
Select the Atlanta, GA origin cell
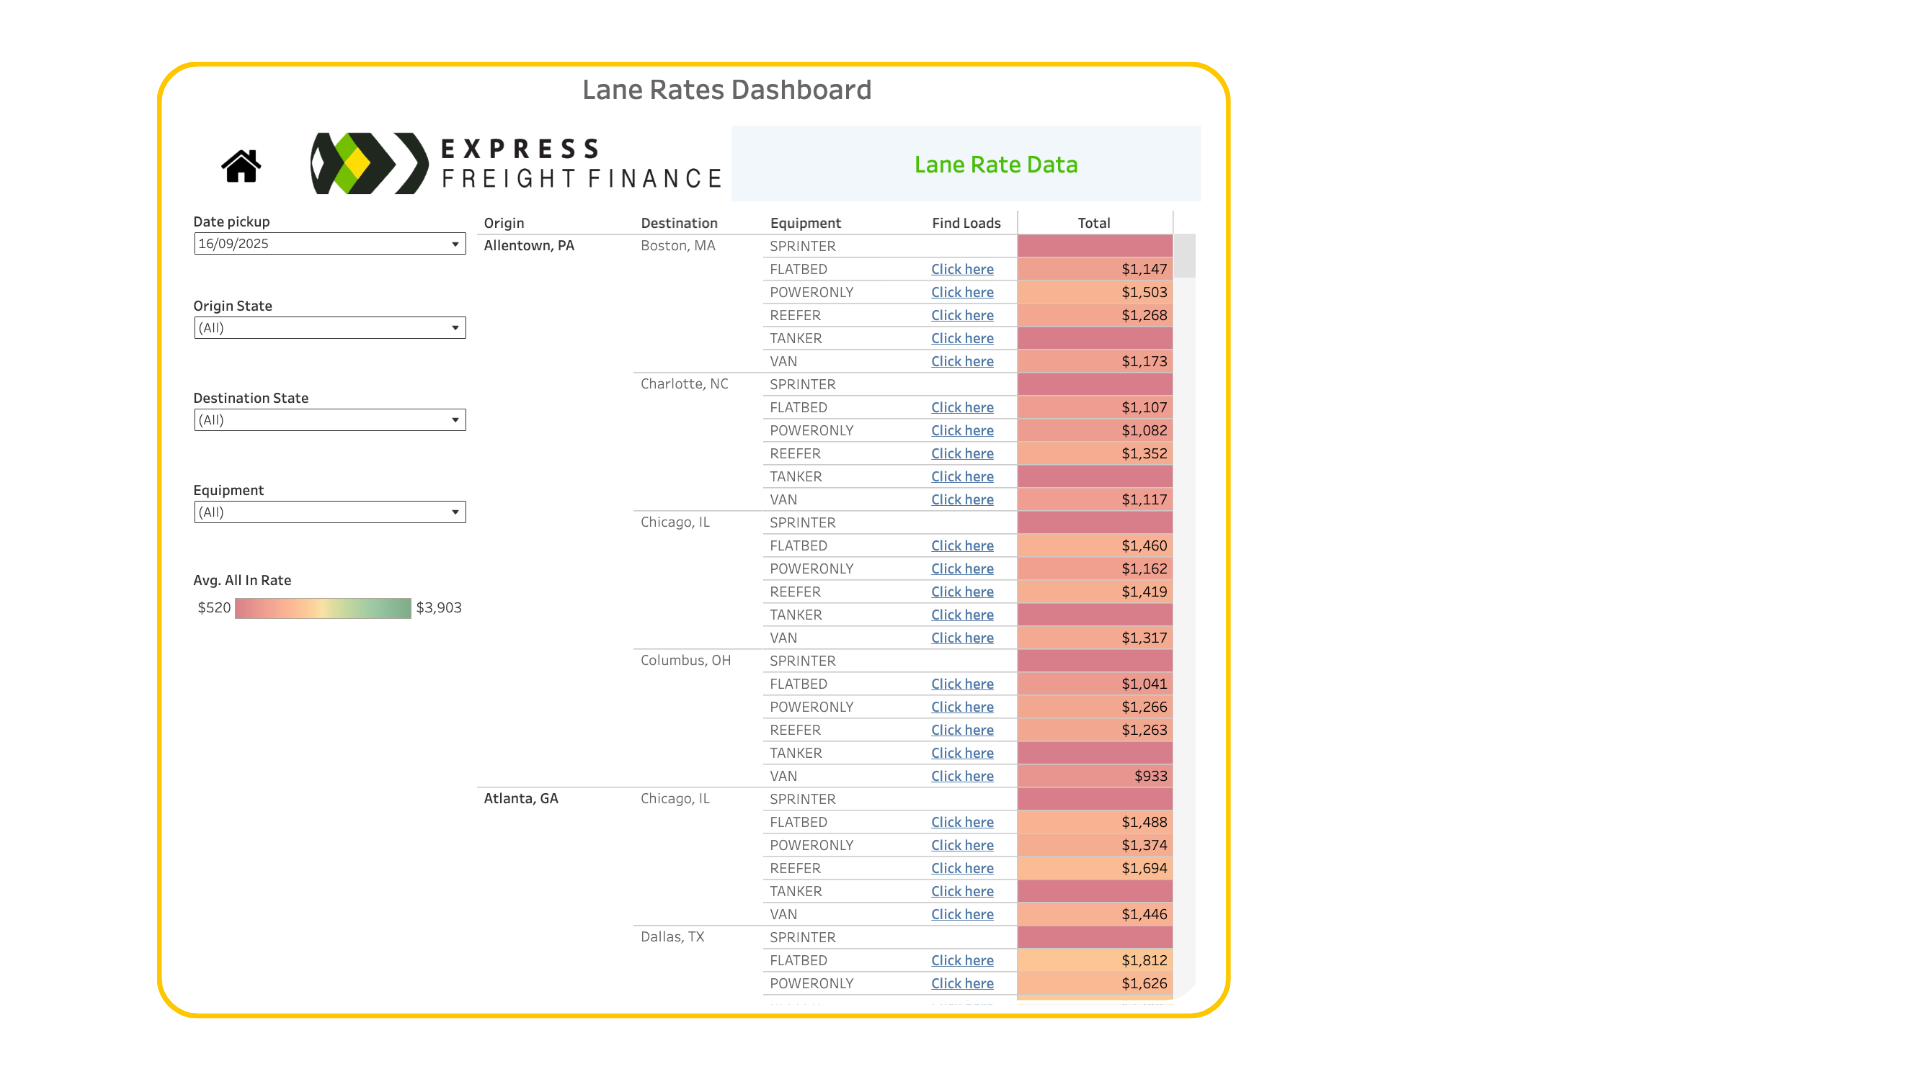tap(521, 799)
